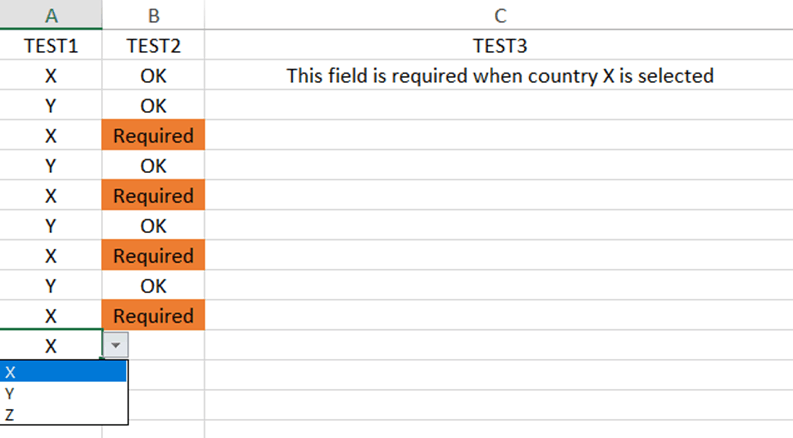Select column C header

coord(499,15)
